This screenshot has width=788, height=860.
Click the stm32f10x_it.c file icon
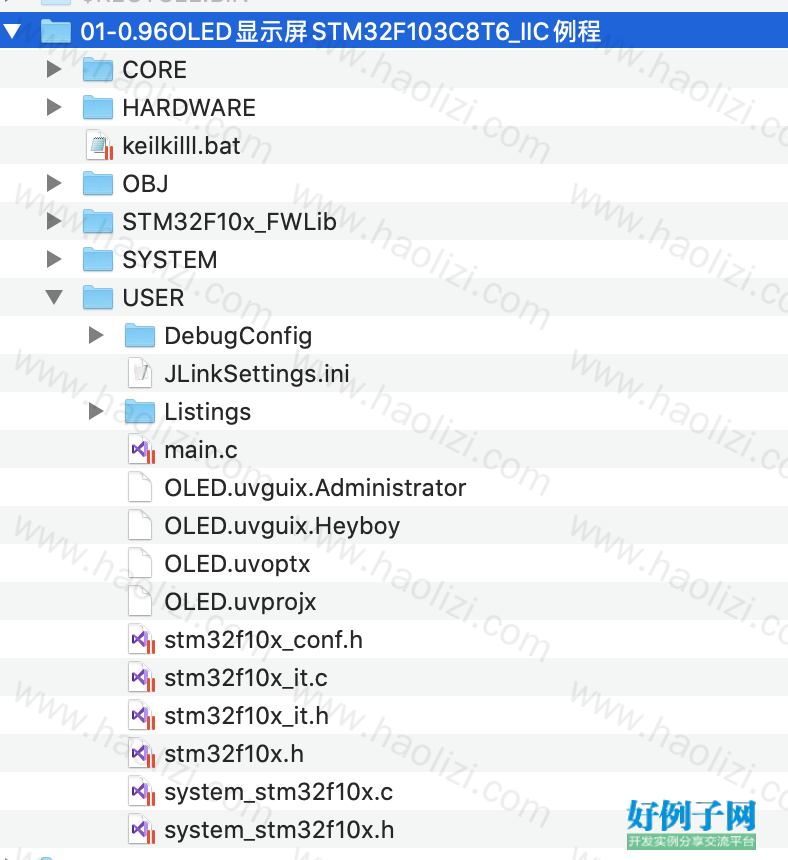point(142,677)
